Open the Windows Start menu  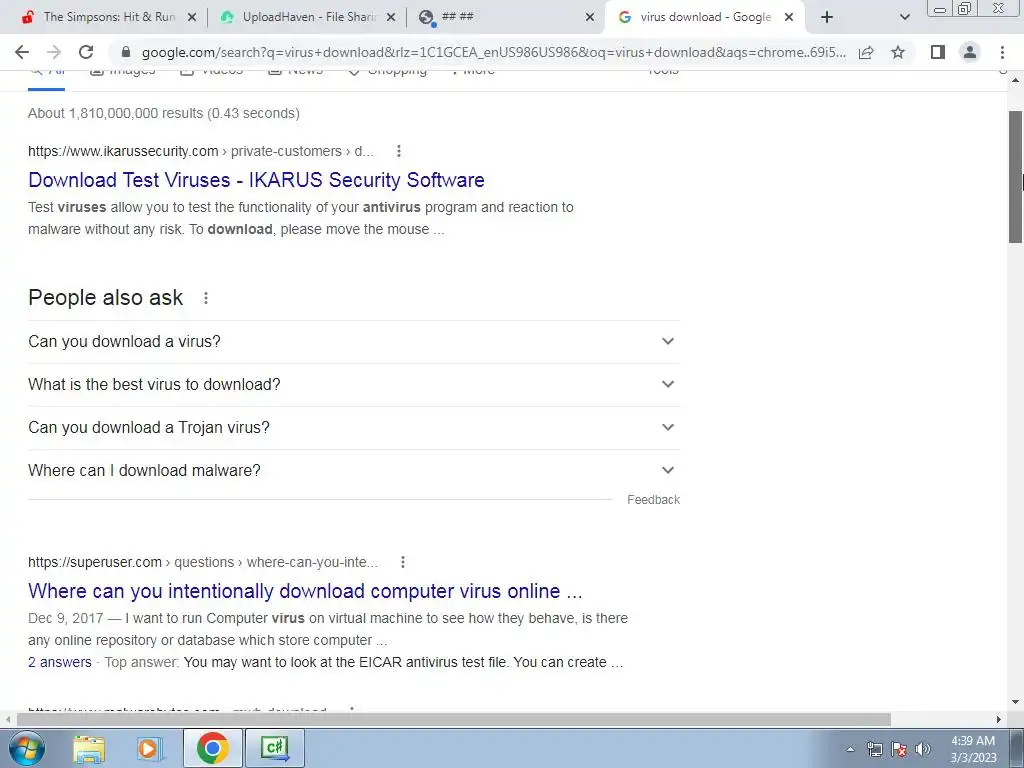[27, 748]
